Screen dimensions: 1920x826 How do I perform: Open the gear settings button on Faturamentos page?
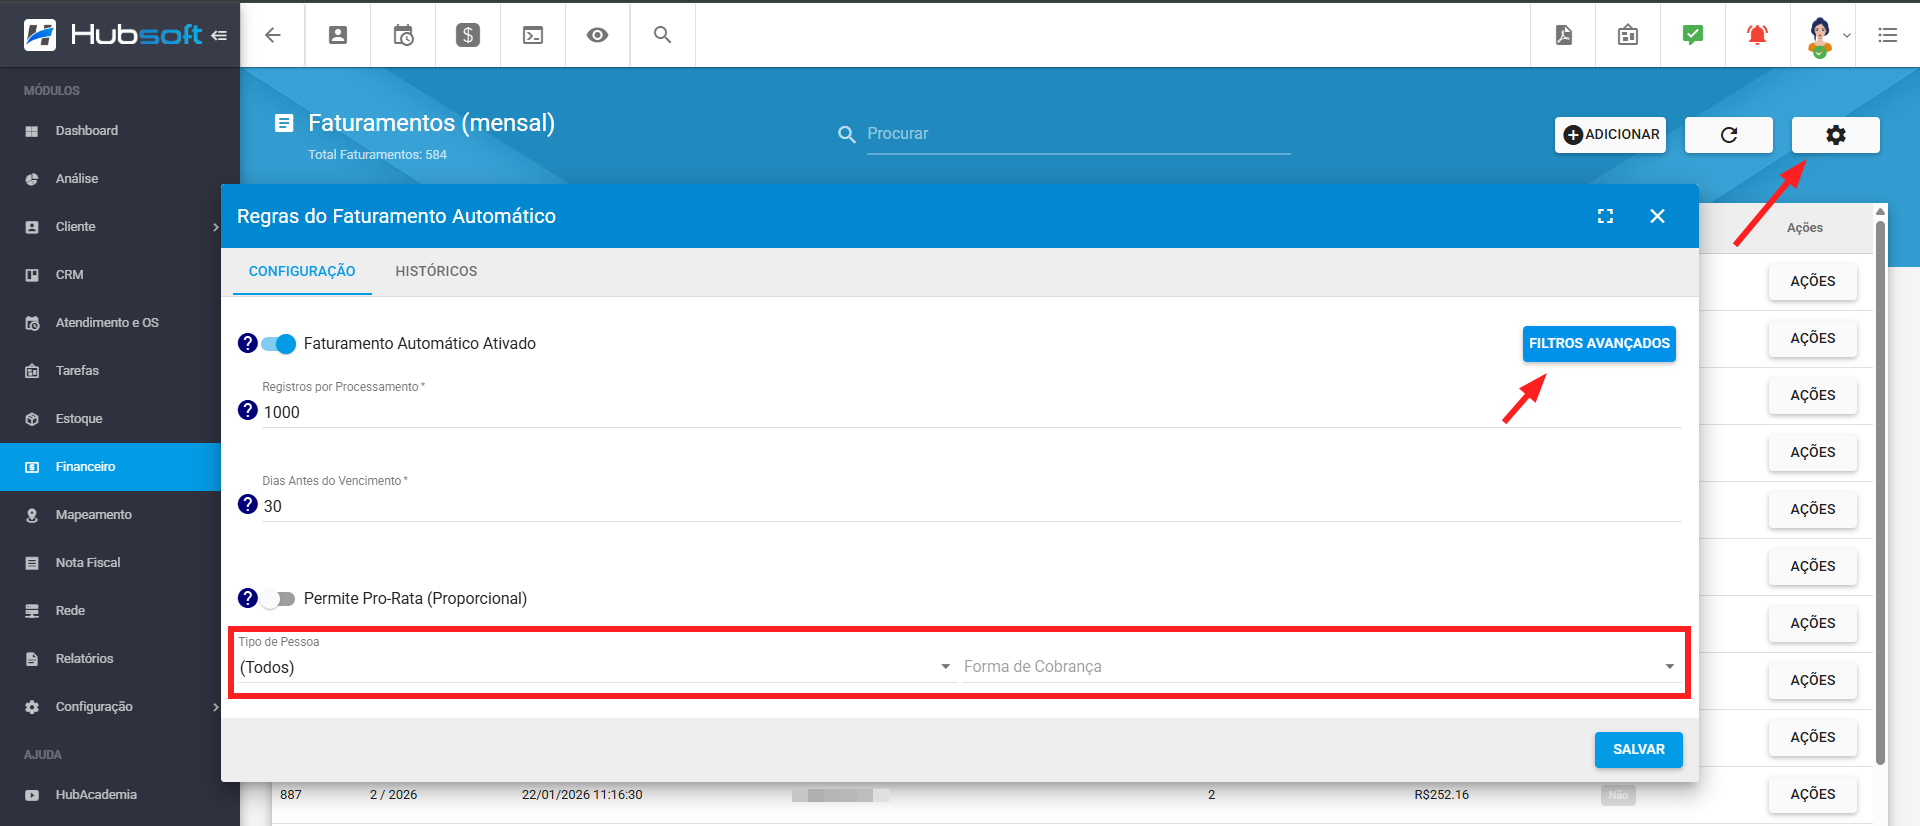point(1836,135)
